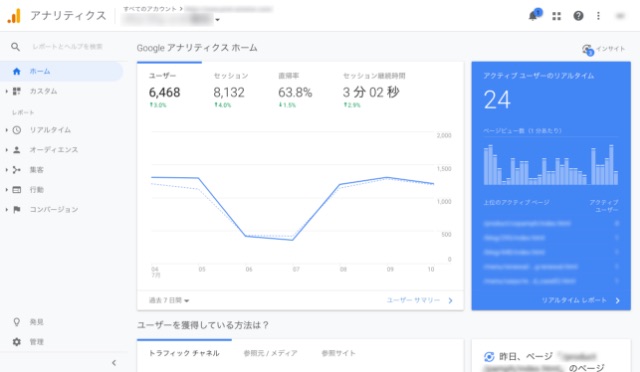This screenshot has width=640, height=372.
Task: Click the line chart point at 07
Action: pos(292,240)
